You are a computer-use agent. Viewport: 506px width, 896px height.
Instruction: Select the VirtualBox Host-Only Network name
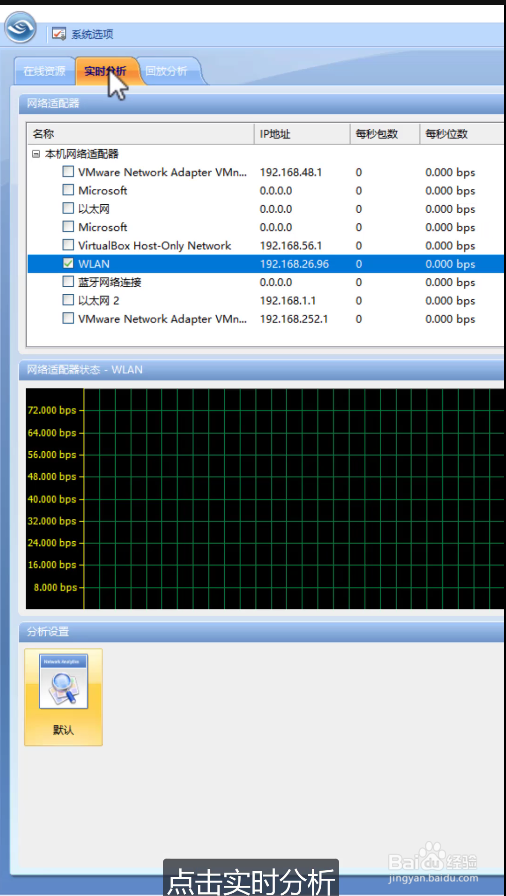click(154, 246)
